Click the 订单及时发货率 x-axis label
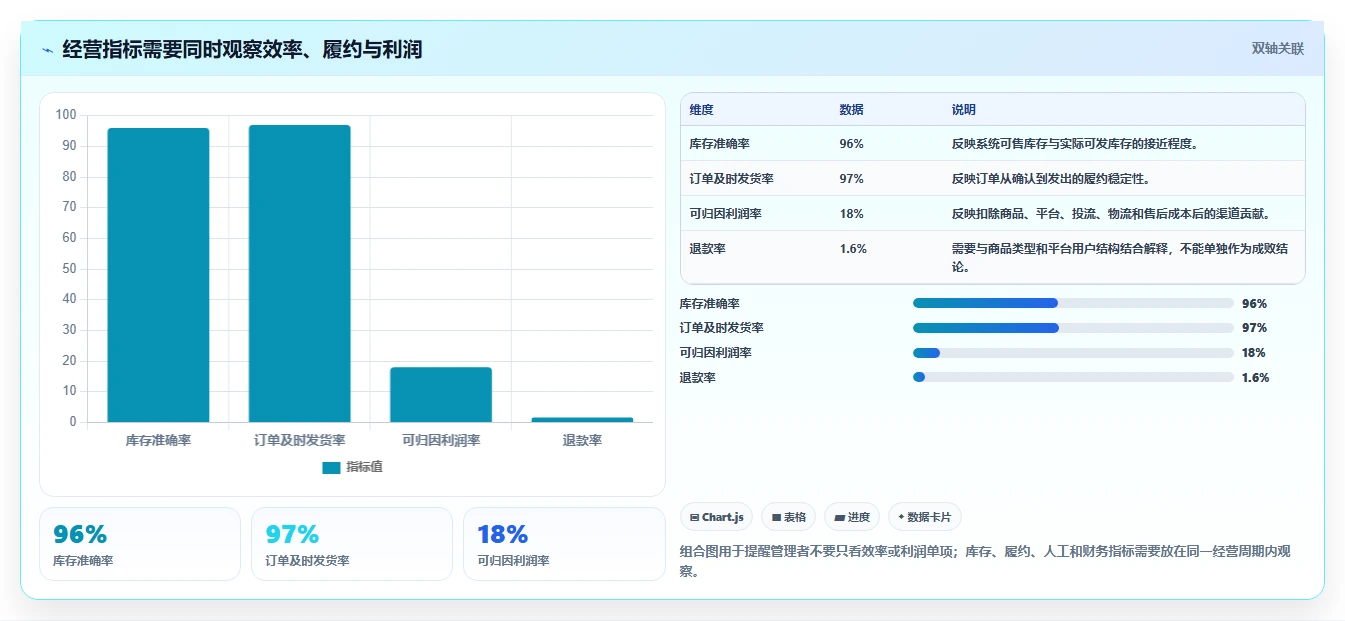 pos(299,440)
